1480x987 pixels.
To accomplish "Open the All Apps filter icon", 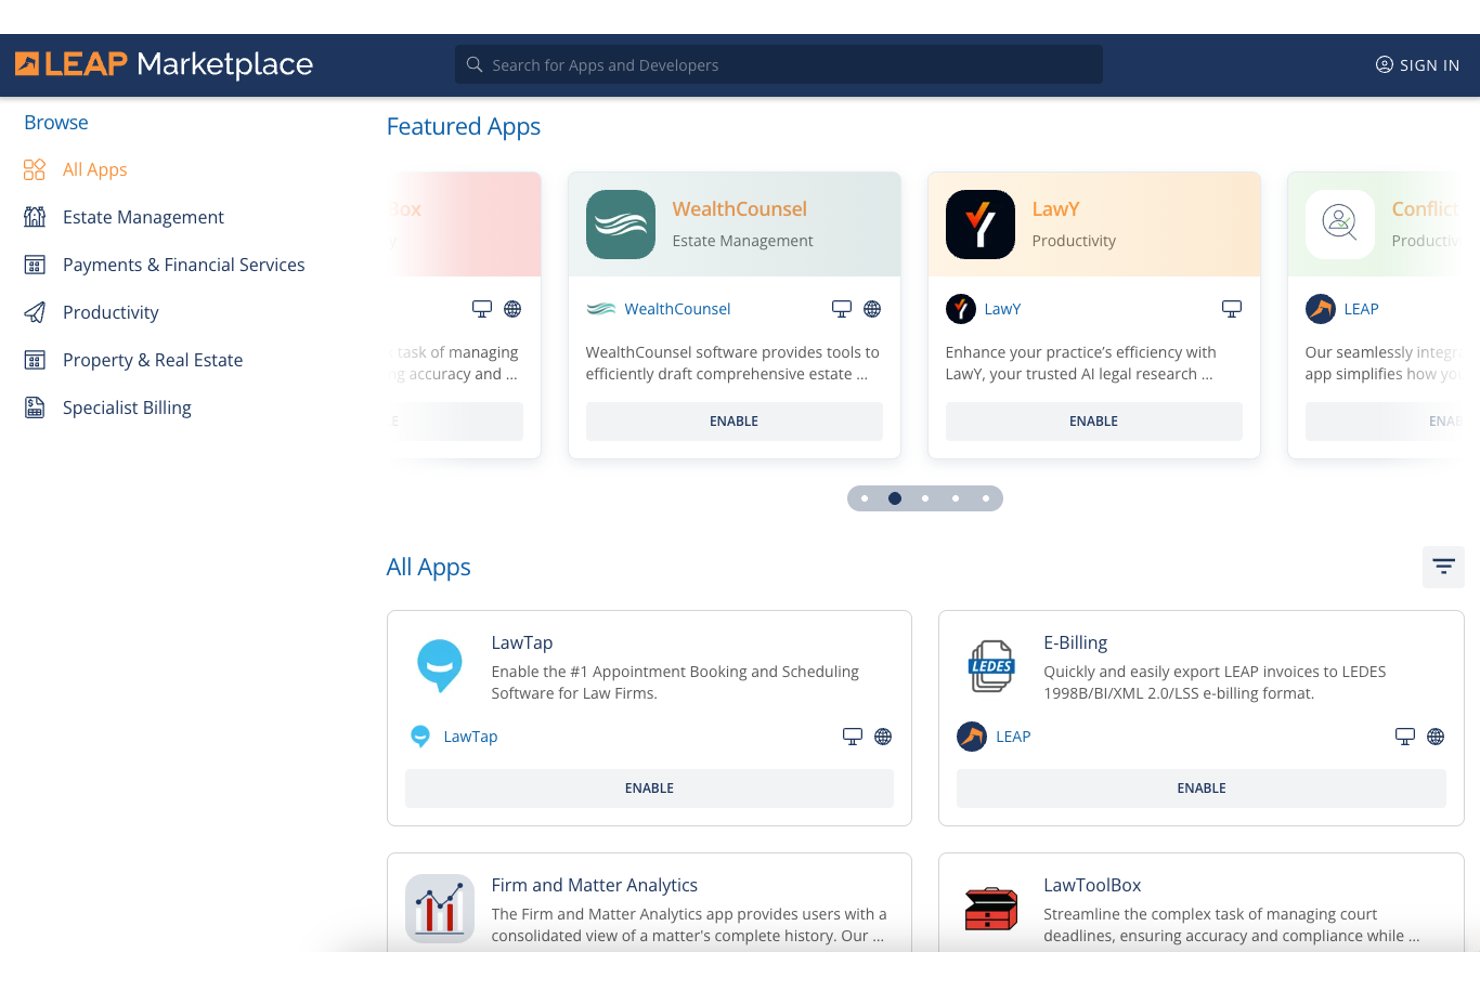I will pyautogui.click(x=1443, y=567).
